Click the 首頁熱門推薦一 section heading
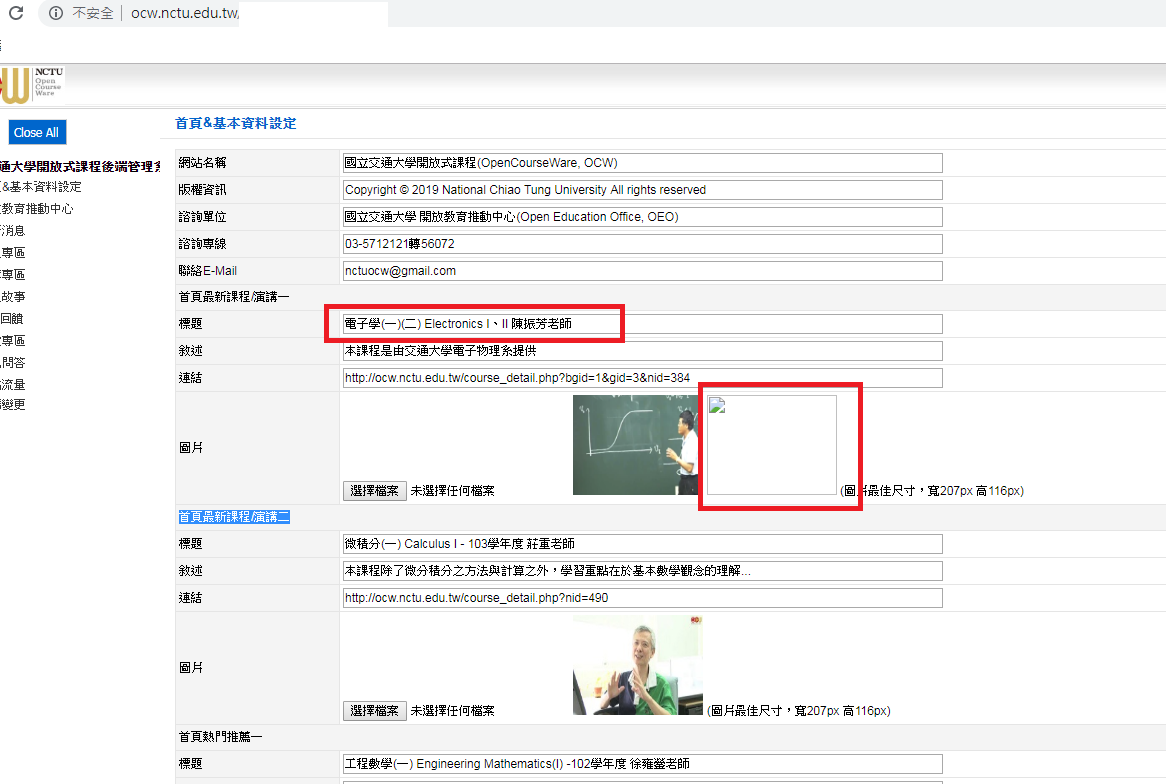 pyautogui.click(x=220, y=736)
